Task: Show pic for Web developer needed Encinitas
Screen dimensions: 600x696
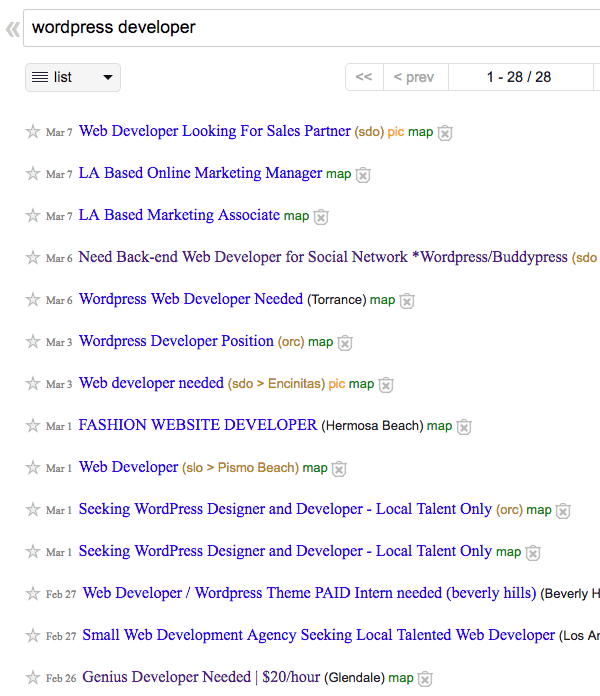Action: [337, 384]
